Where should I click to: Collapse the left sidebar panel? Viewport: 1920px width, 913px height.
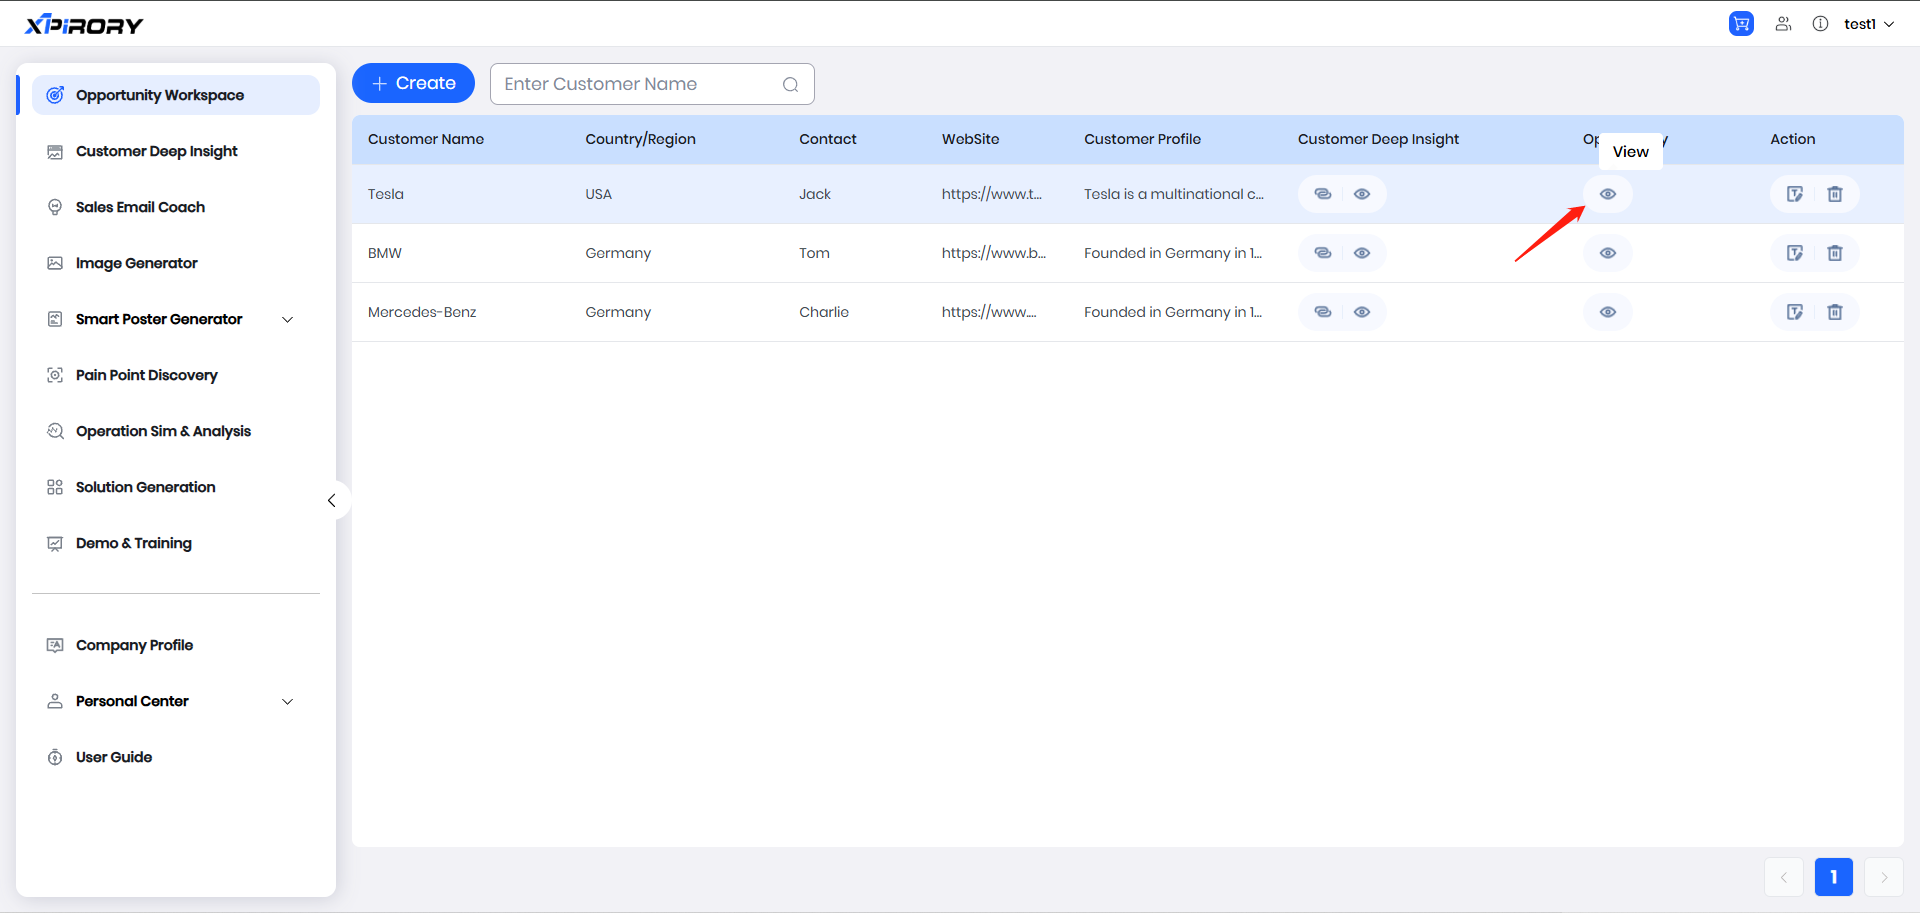tap(332, 501)
